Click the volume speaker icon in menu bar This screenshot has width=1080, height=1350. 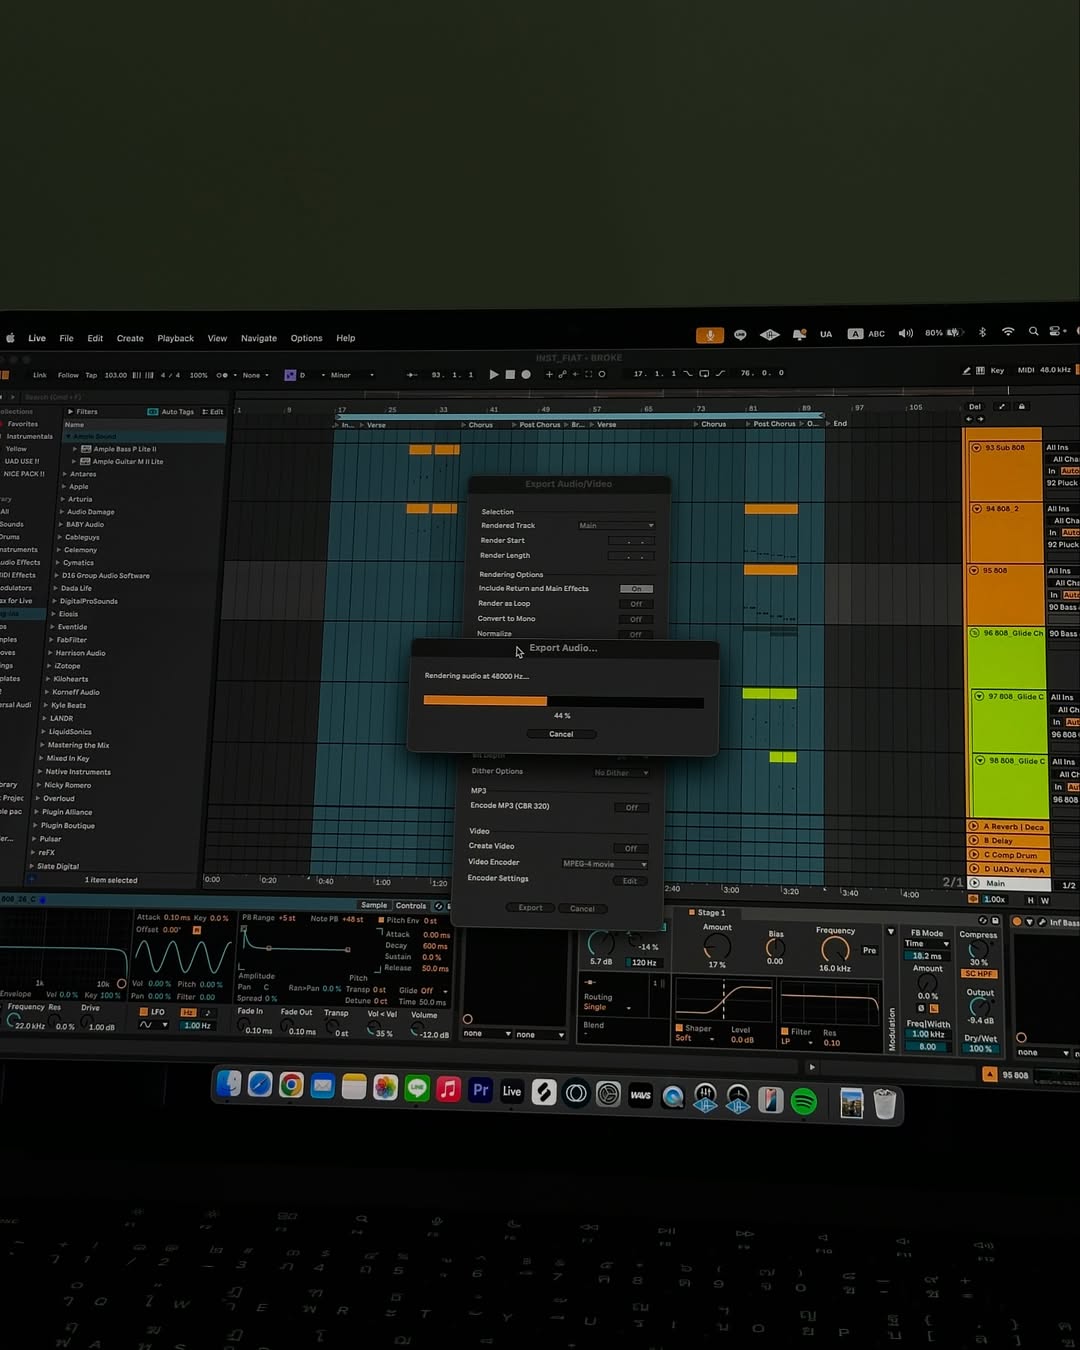pyautogui.click(x=905, y=333)
